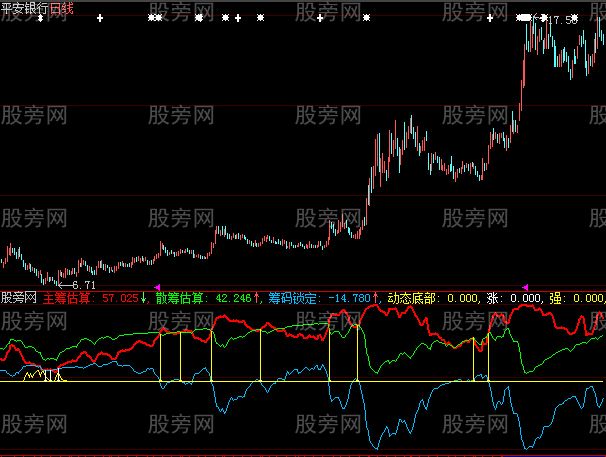Viewport: 606px width, 457px height.
Task: Select the green 散筹估算 indicator label
Action: [x=179, y=298]
